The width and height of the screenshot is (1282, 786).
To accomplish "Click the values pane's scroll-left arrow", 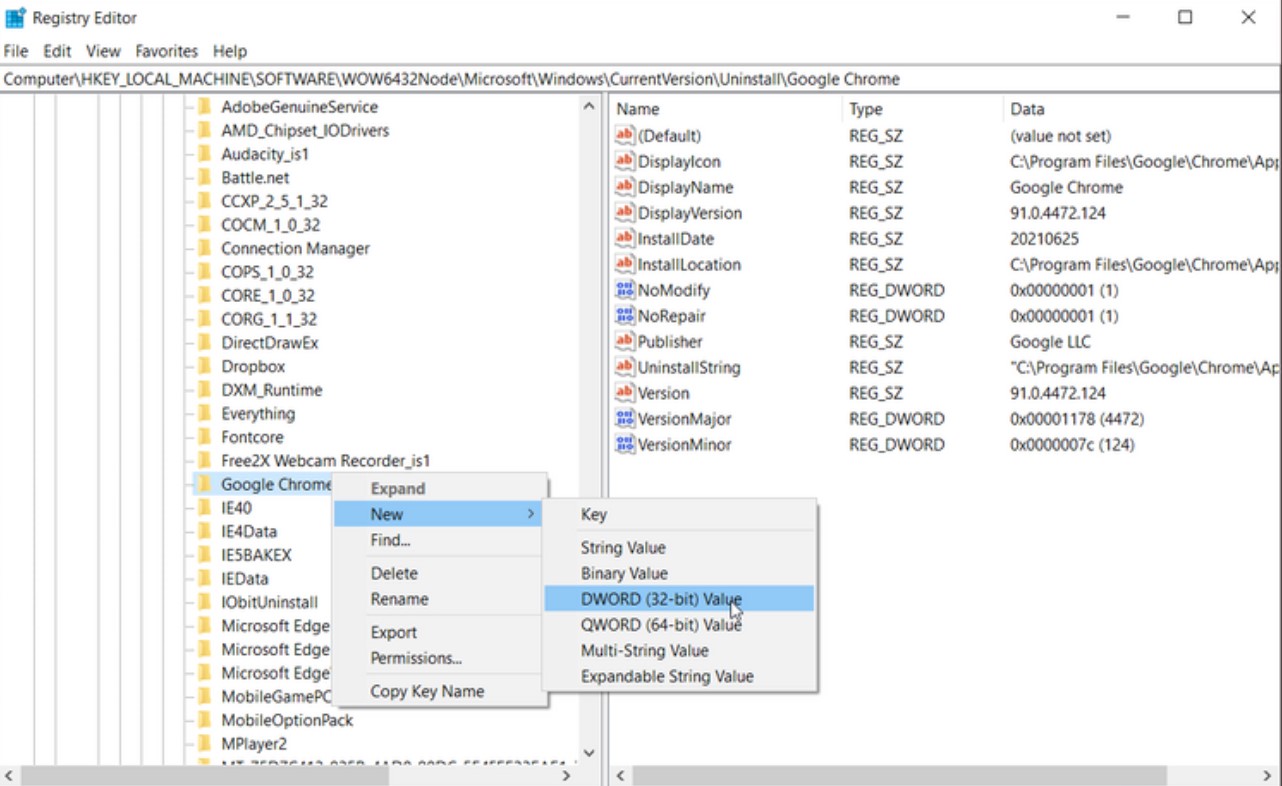I will [620, 775].
